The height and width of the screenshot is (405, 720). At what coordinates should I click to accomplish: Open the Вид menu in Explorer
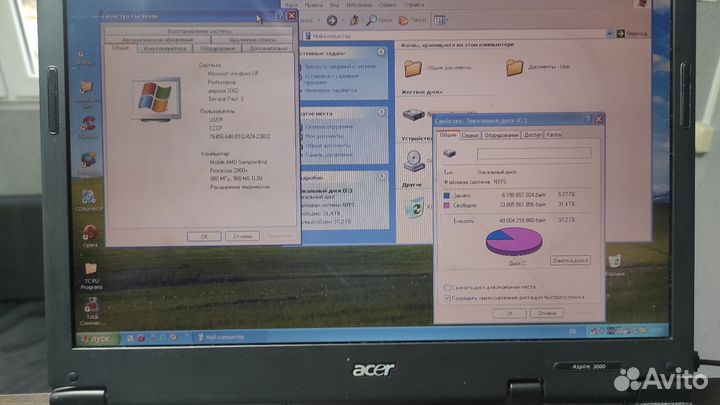tap(334, 5)
